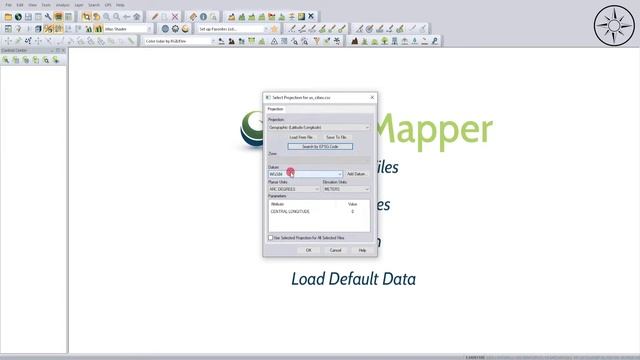This screenshot has width=640, height=360.
Task: Open the File menu
Action: tap(9, 5)
